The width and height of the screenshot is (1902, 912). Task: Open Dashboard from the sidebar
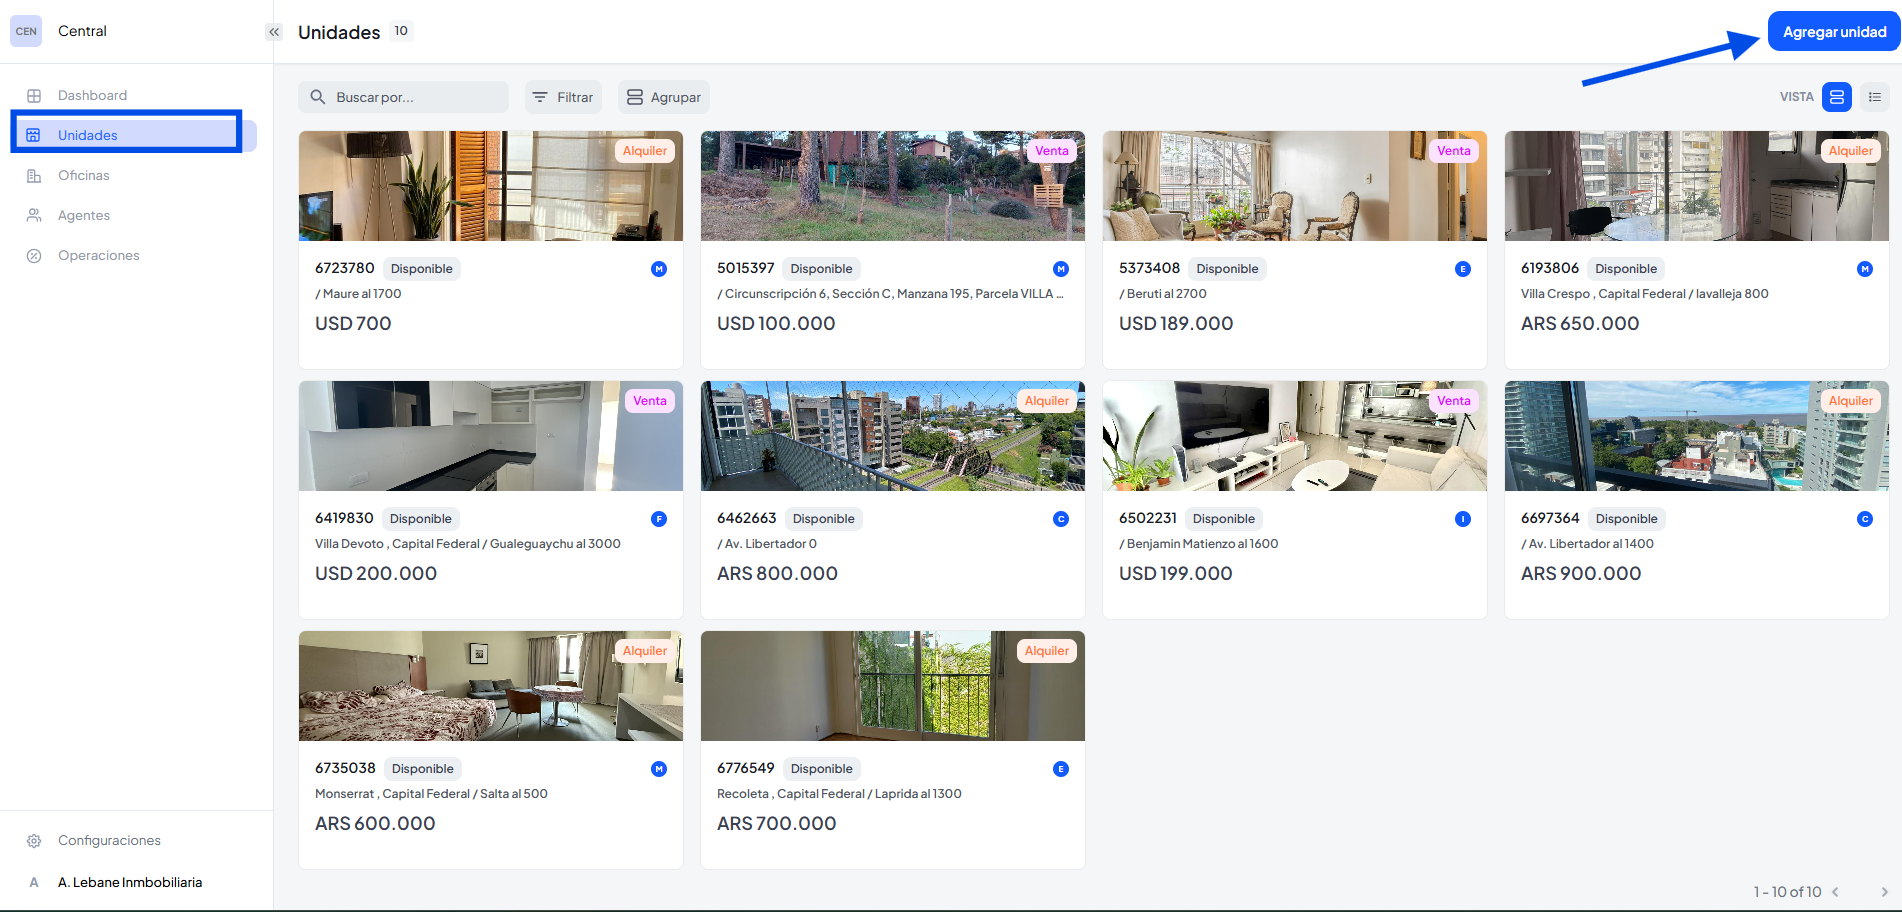(92, 95)
